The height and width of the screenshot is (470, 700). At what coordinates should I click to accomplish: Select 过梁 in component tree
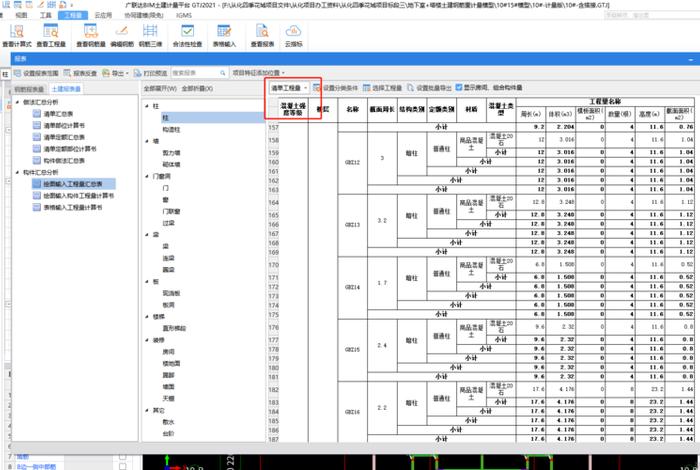tap(169, 223)
